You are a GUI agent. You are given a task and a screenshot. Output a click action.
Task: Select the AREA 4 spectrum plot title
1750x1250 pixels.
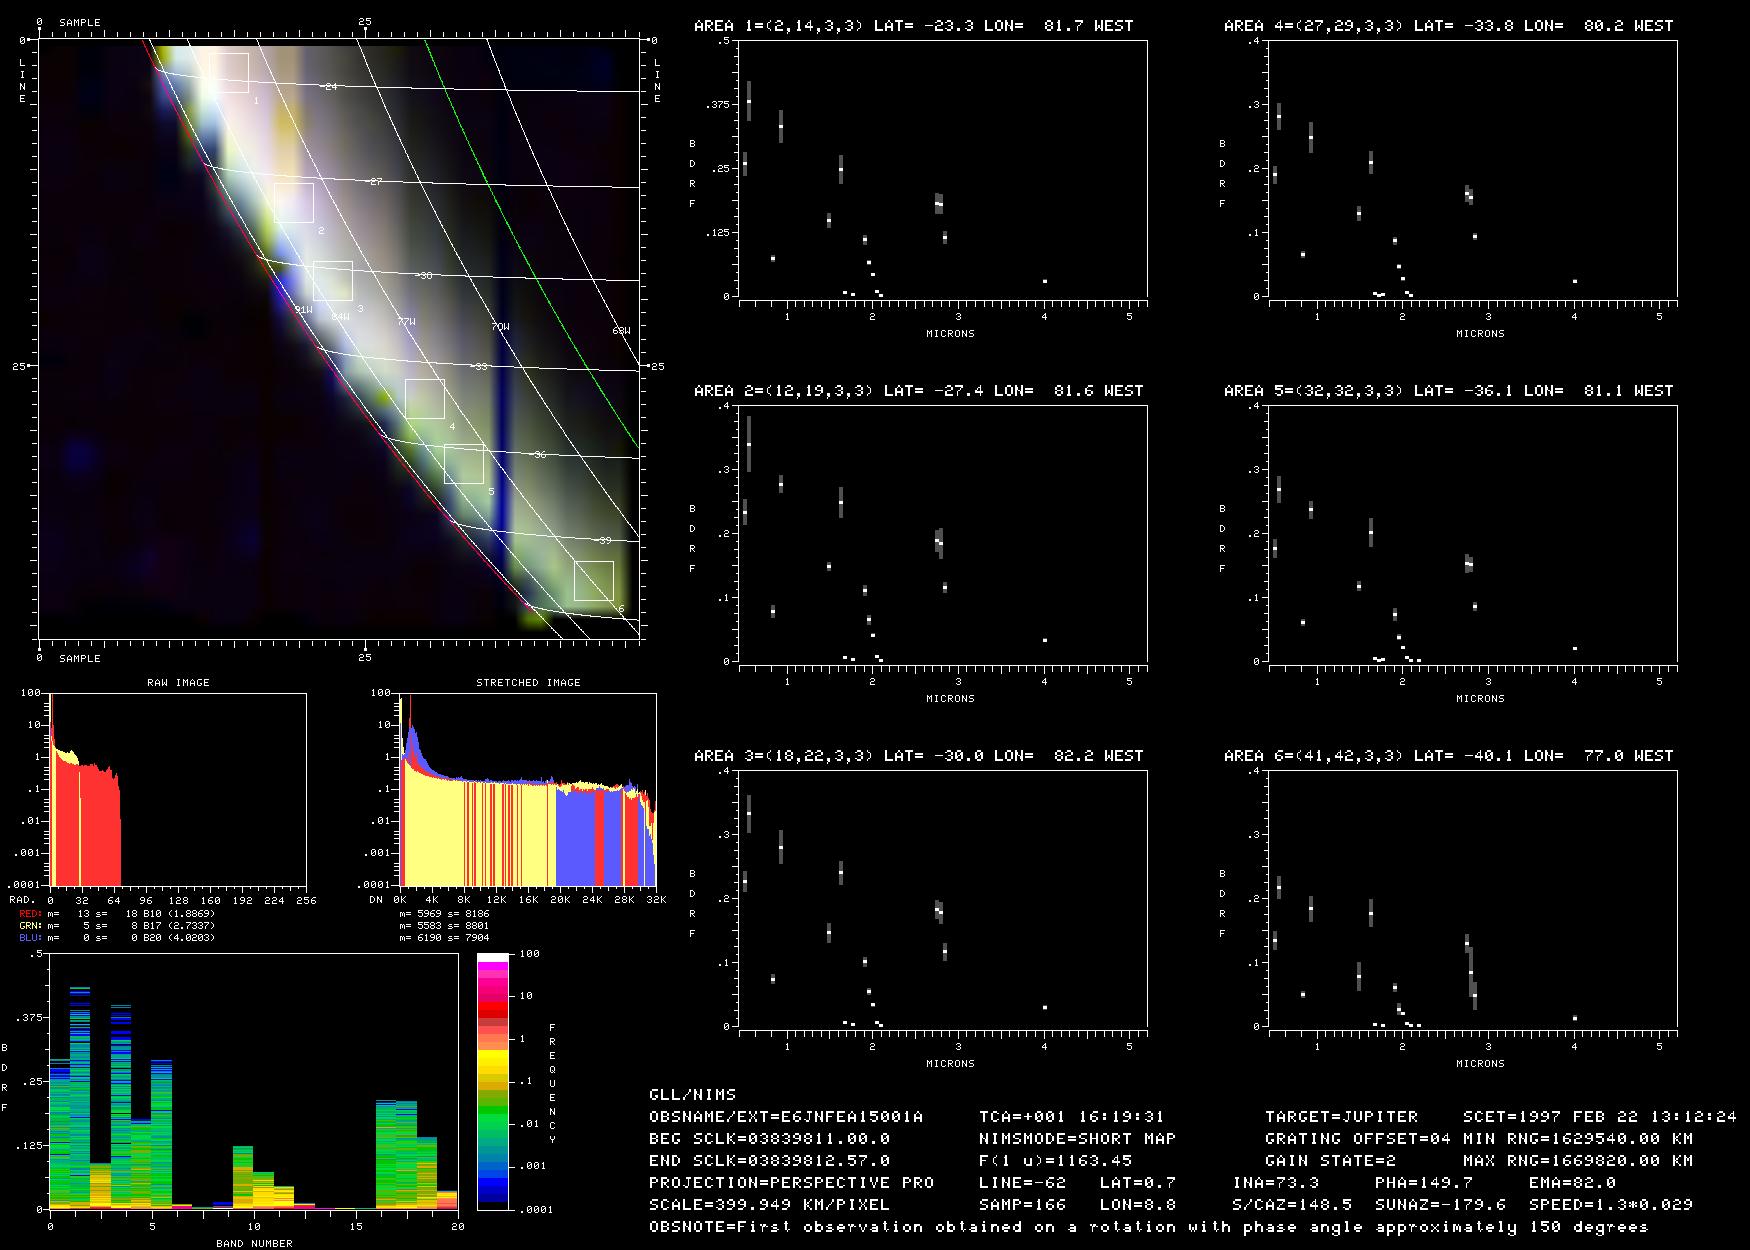pyautogui.click(x=1447, y=25)
